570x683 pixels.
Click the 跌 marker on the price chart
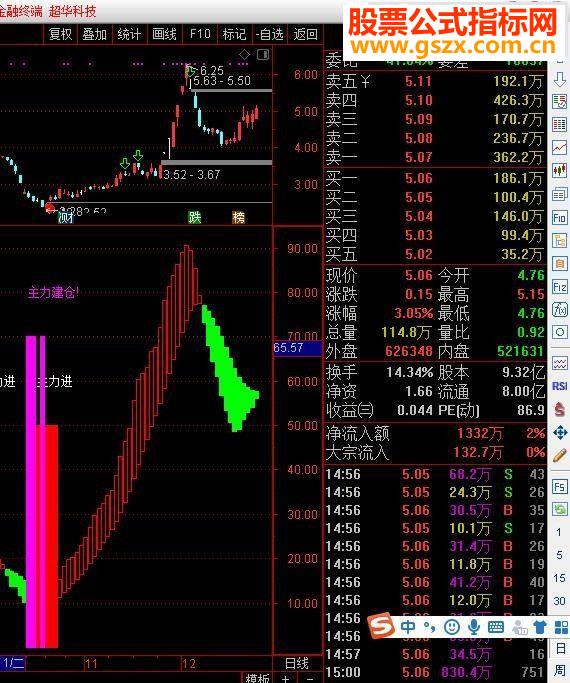click(195, 217)
